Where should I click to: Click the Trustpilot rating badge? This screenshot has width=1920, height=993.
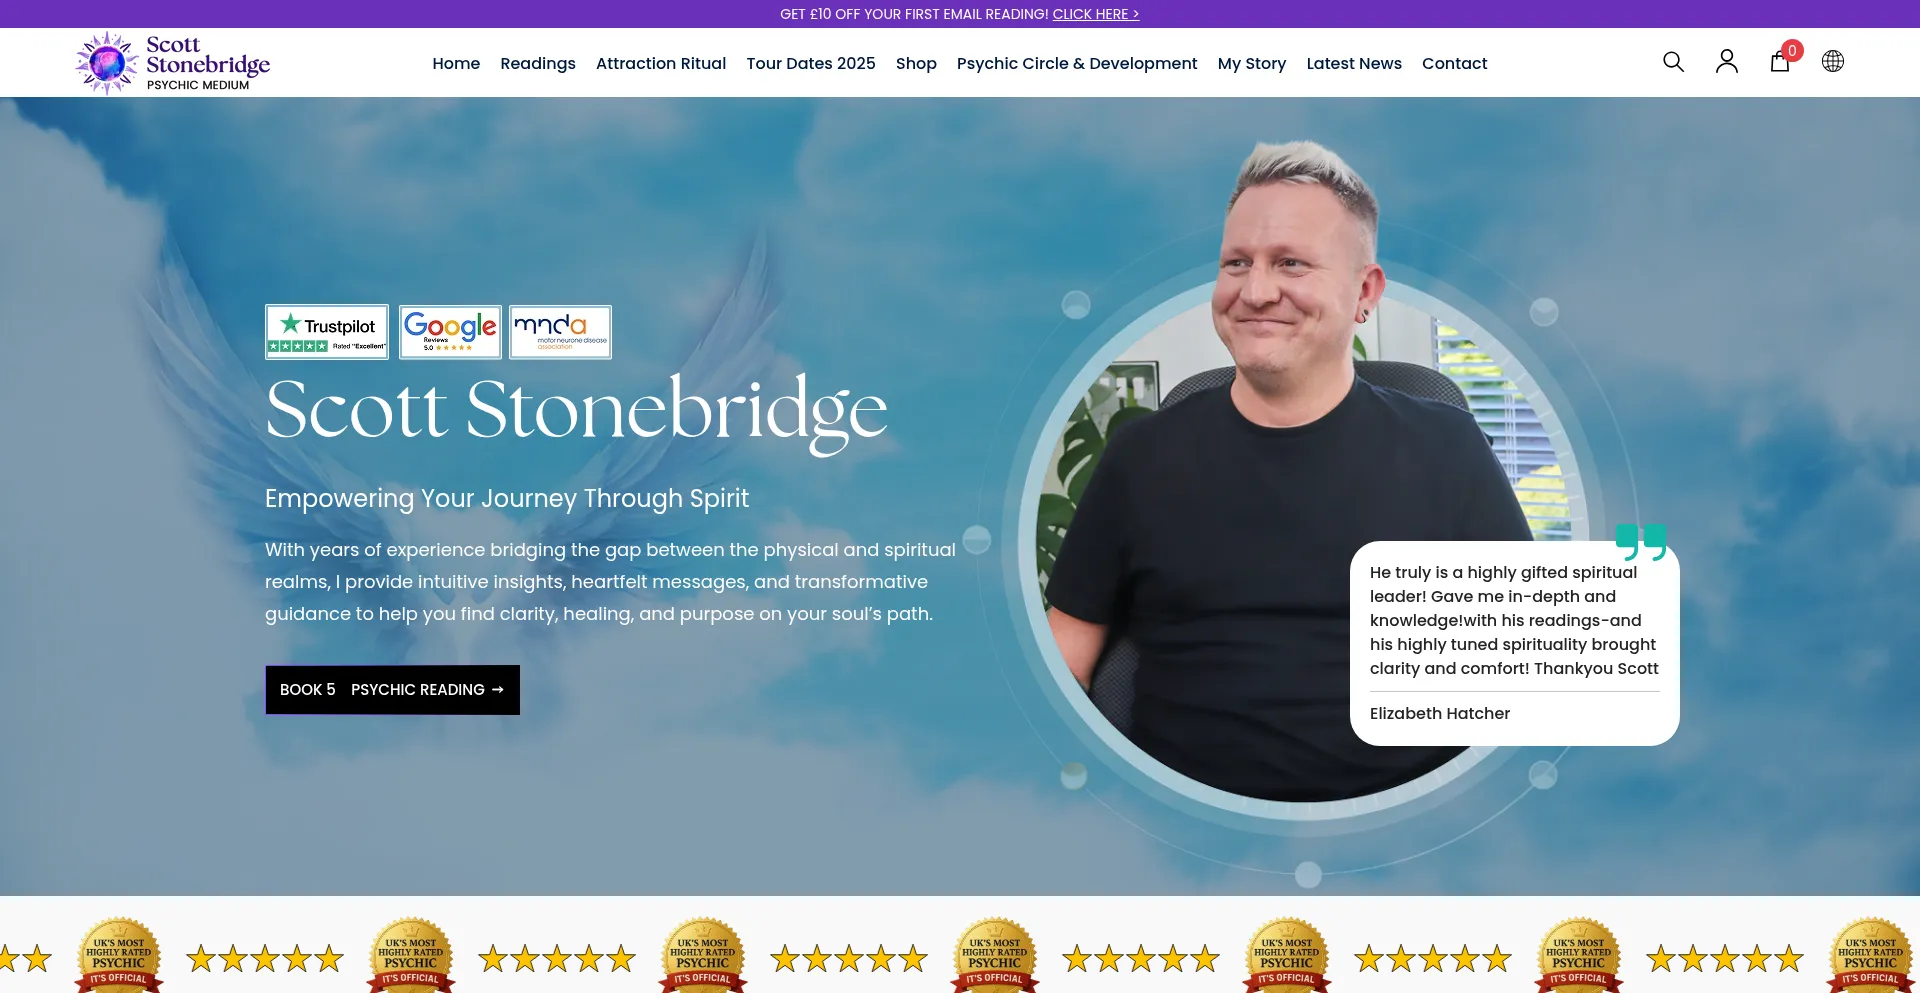(327, 332)
